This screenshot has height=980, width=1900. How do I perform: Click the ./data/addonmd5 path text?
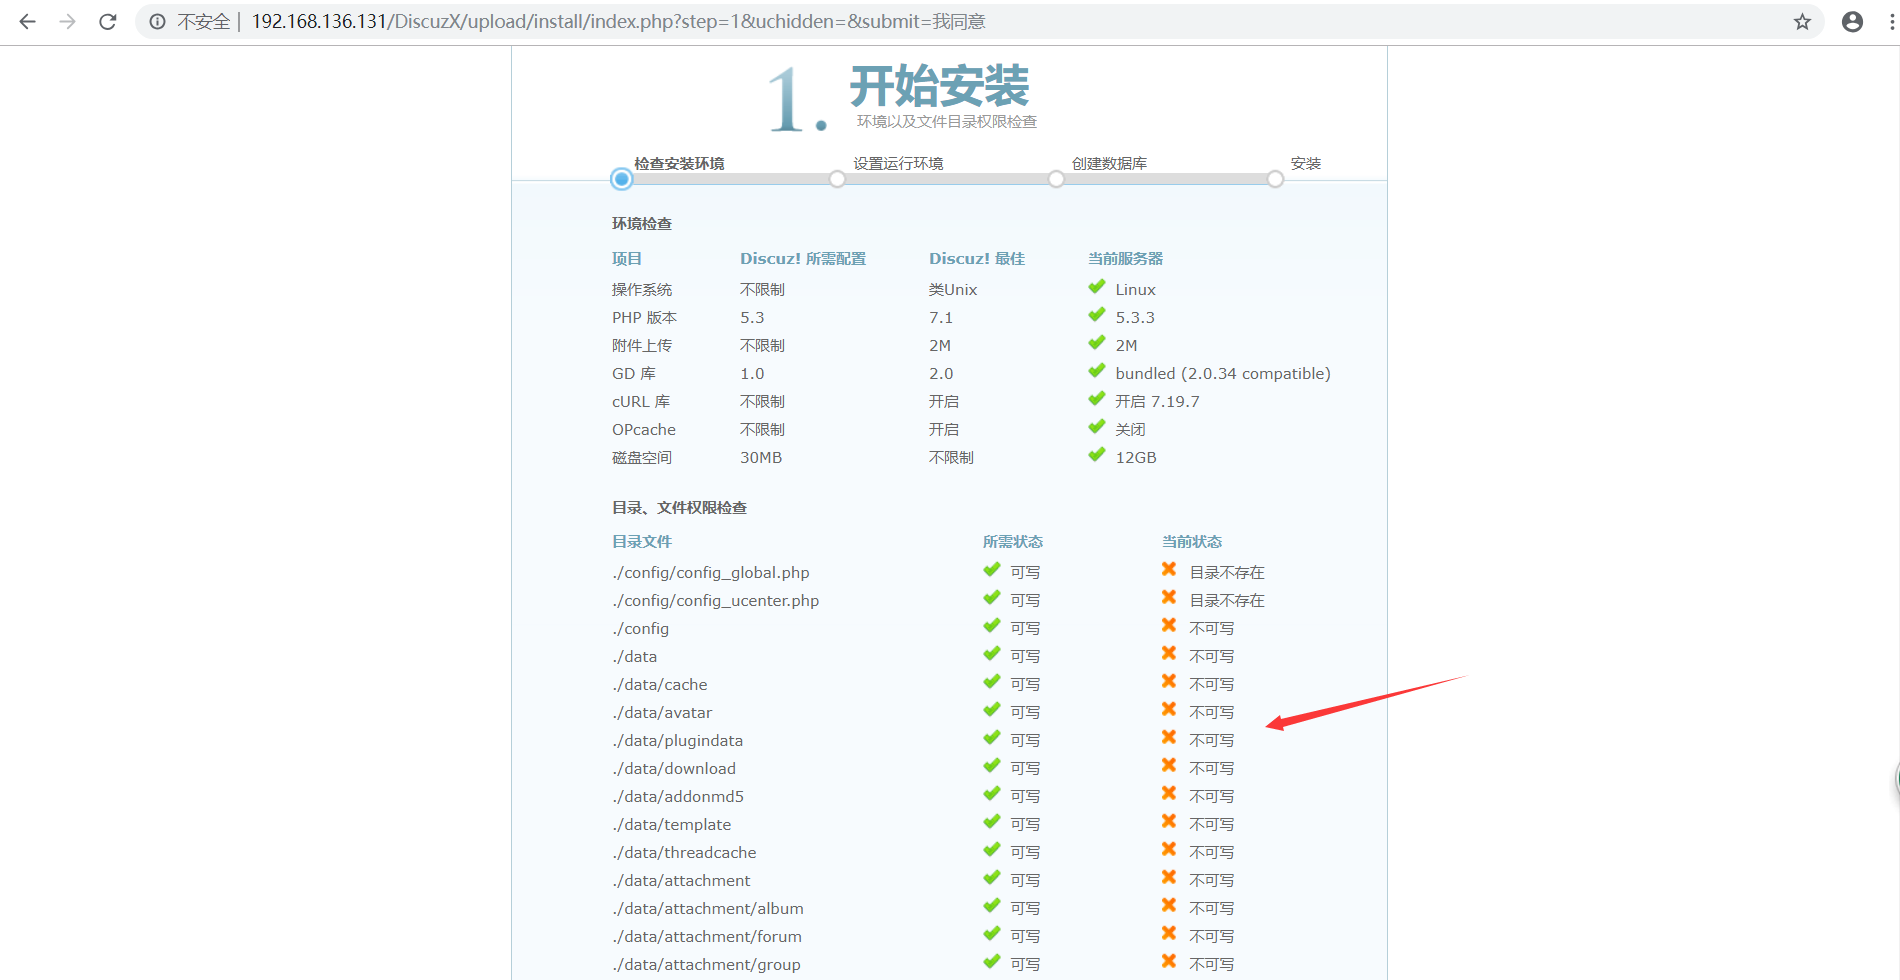pyautogui.click(x=678, y=797)
